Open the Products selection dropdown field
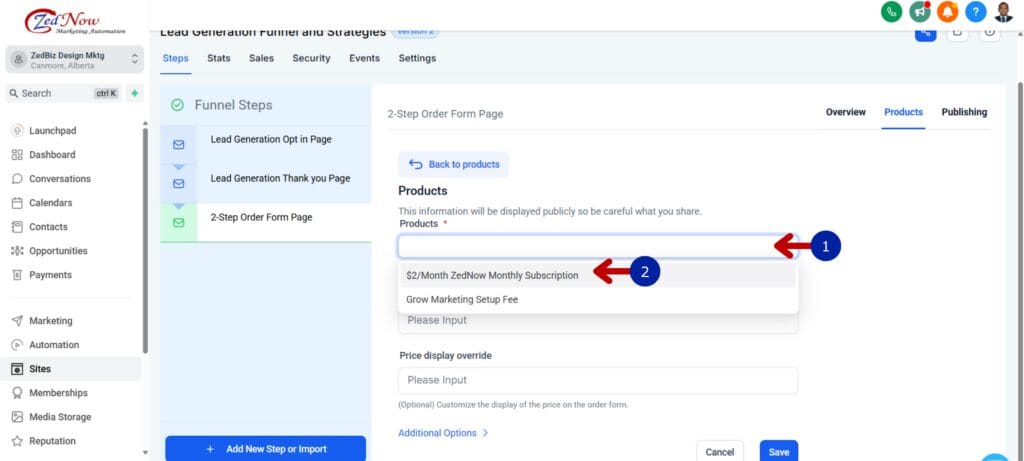 coord(597,247)
